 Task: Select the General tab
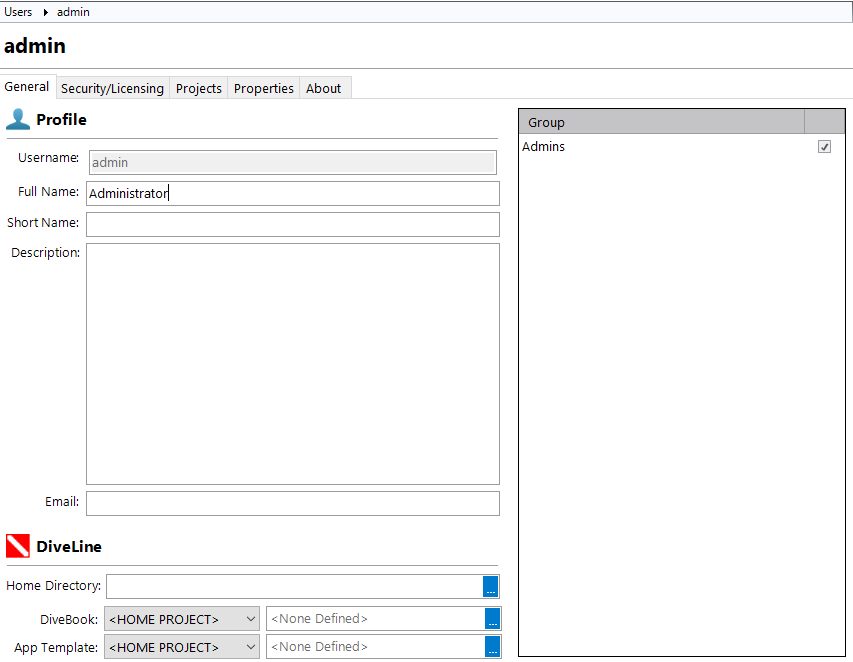point(27,87)
